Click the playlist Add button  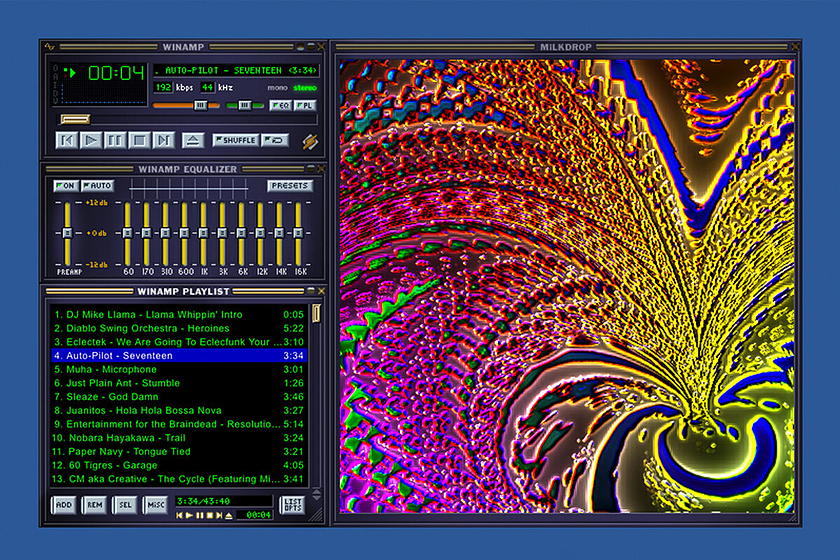pos(64,505)
